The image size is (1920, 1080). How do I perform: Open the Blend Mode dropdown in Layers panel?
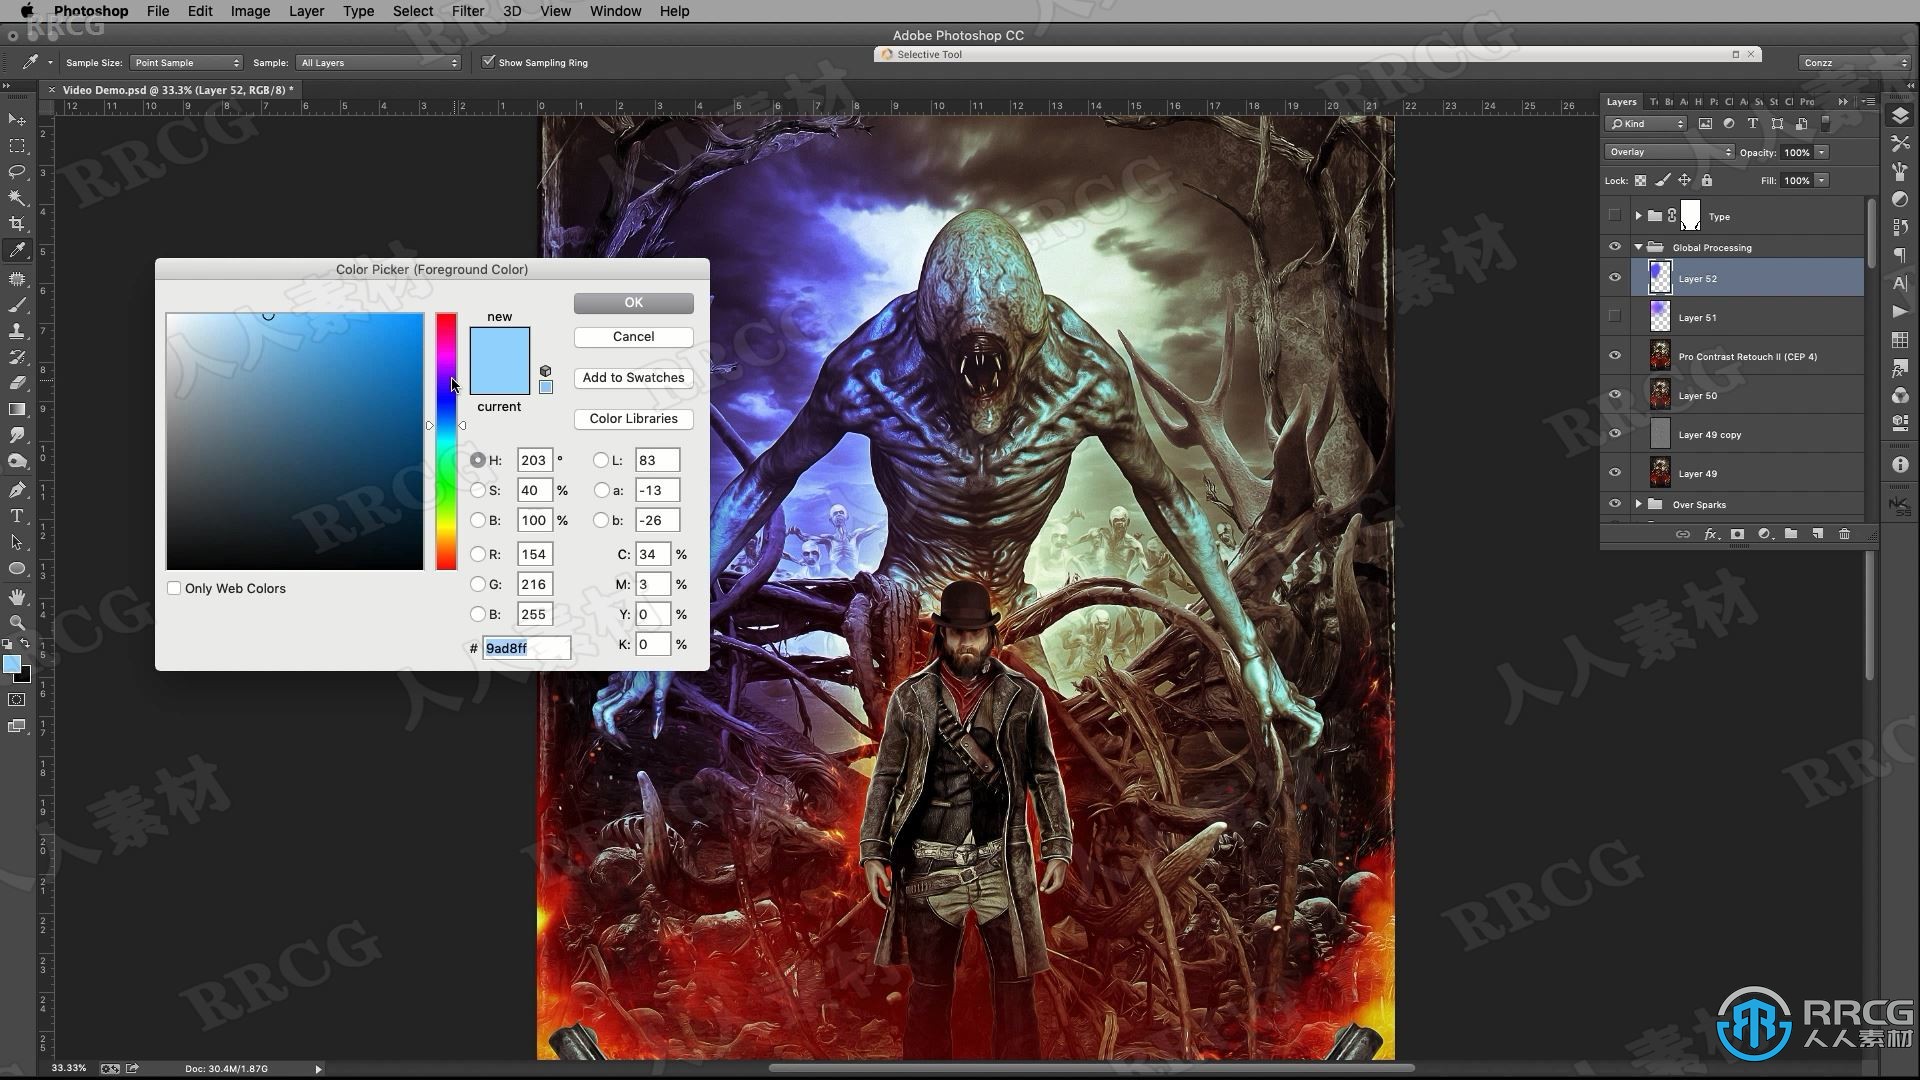1668,150
